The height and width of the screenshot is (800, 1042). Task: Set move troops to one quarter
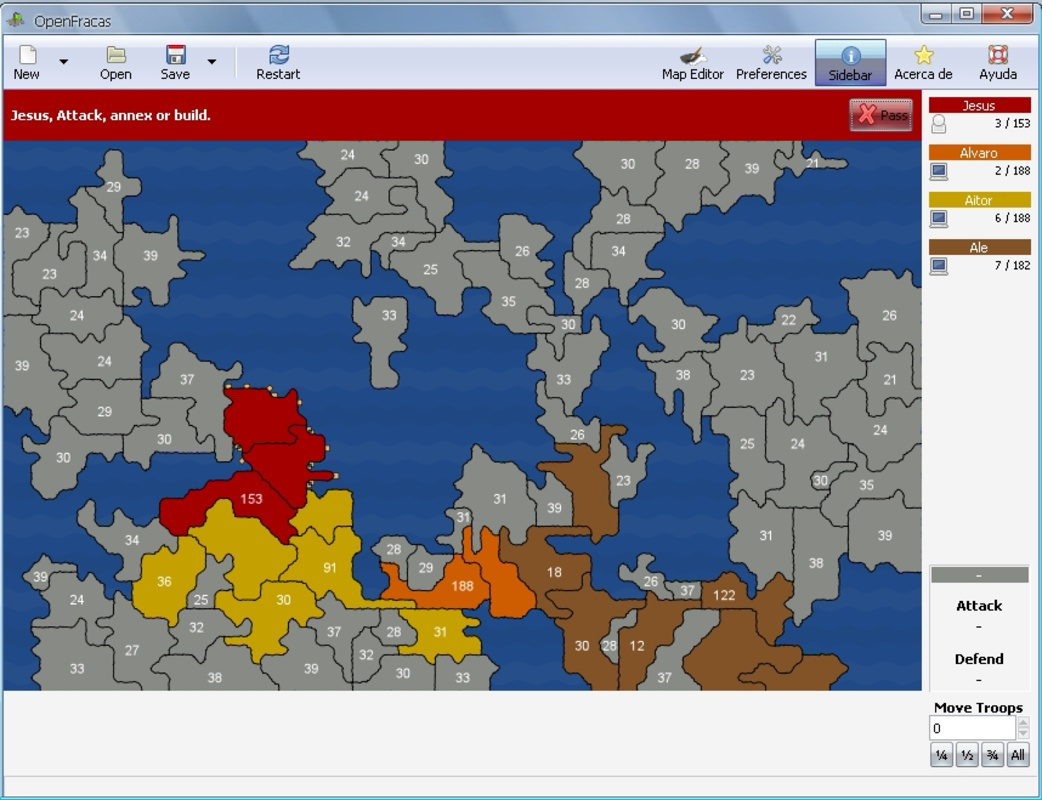[941, 755]
